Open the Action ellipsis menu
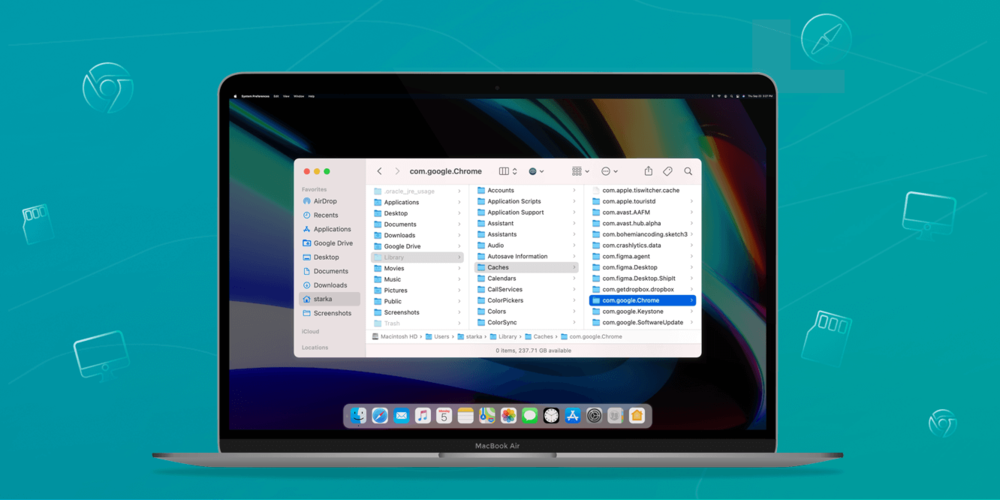 610,171
